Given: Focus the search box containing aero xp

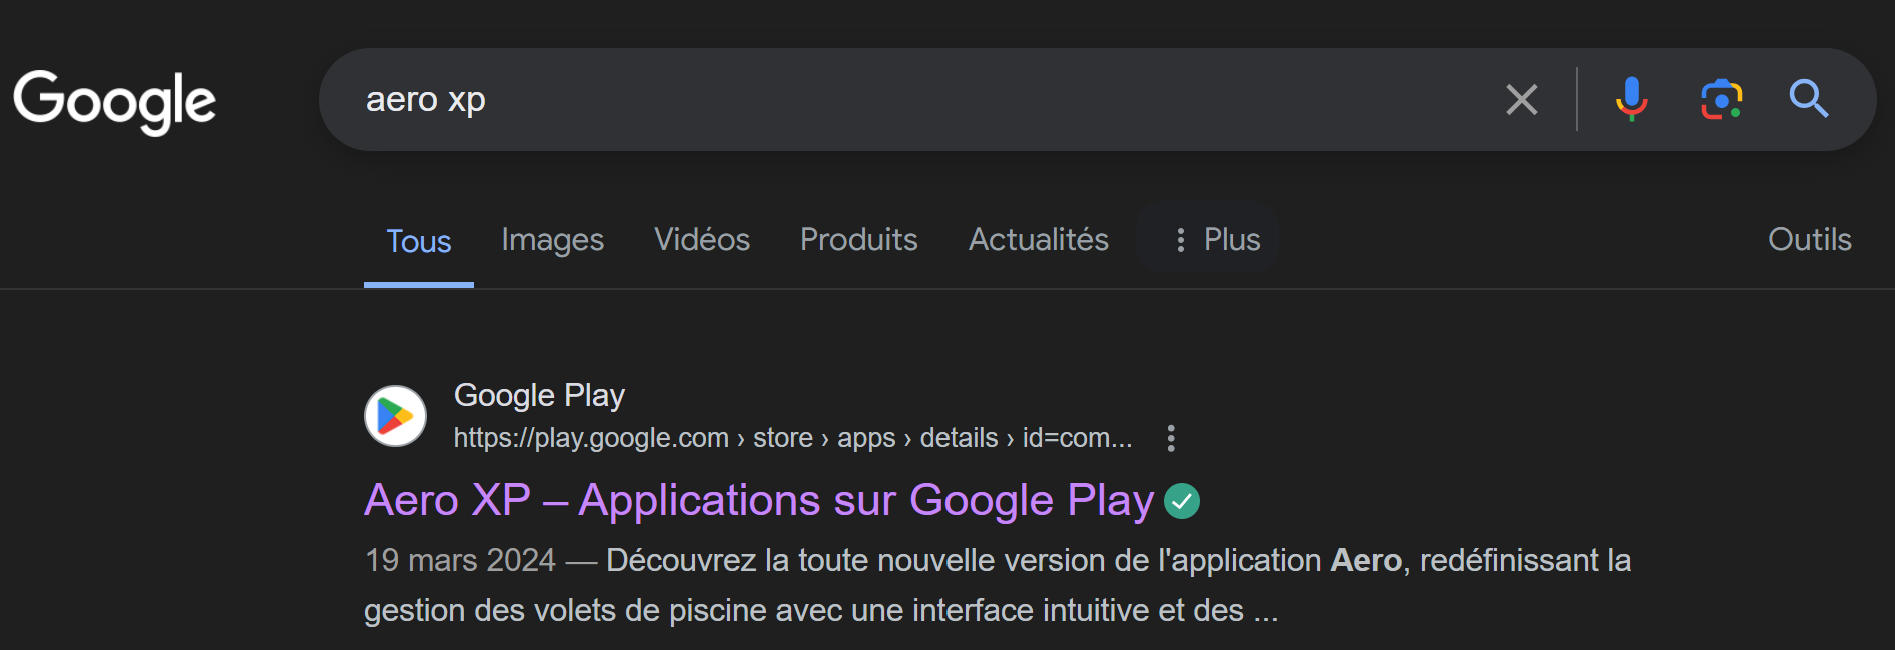Looking at the screenshot, I should click(900, 99).
